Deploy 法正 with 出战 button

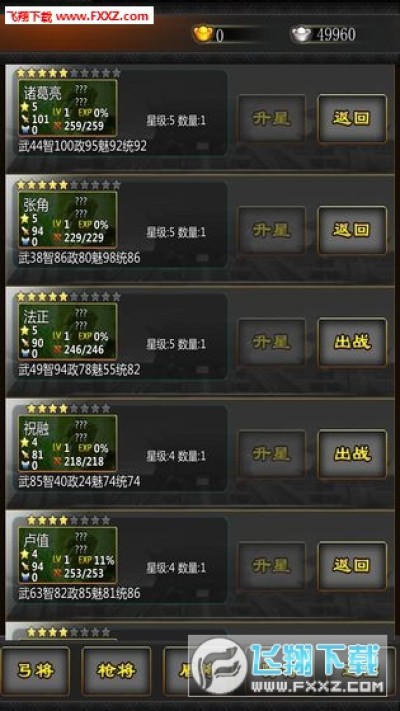click(x=352, y=342)
